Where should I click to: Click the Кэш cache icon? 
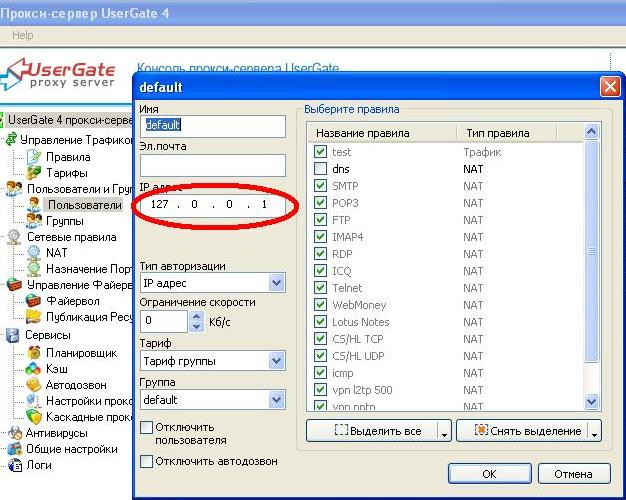[x=34, y=369]
